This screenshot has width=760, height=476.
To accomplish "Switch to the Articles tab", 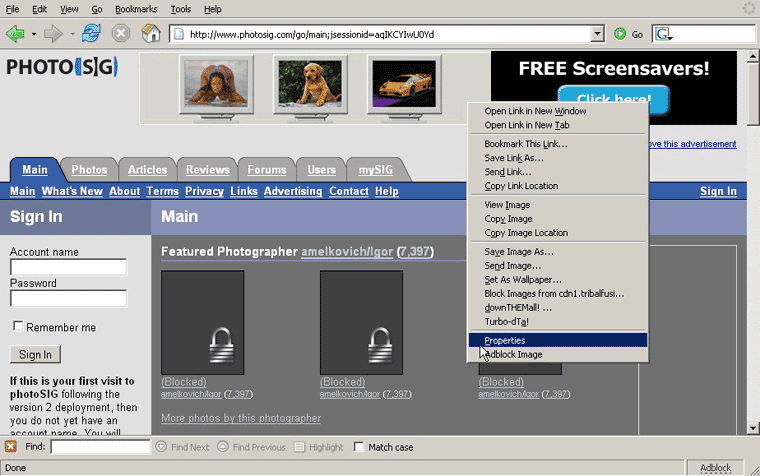I will (x=147, y=170).
